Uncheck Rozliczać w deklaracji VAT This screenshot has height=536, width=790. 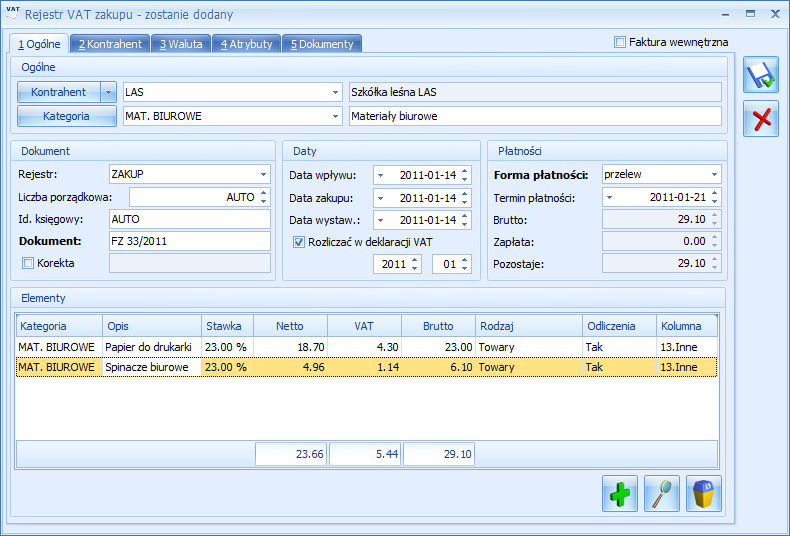coord(299,242)
